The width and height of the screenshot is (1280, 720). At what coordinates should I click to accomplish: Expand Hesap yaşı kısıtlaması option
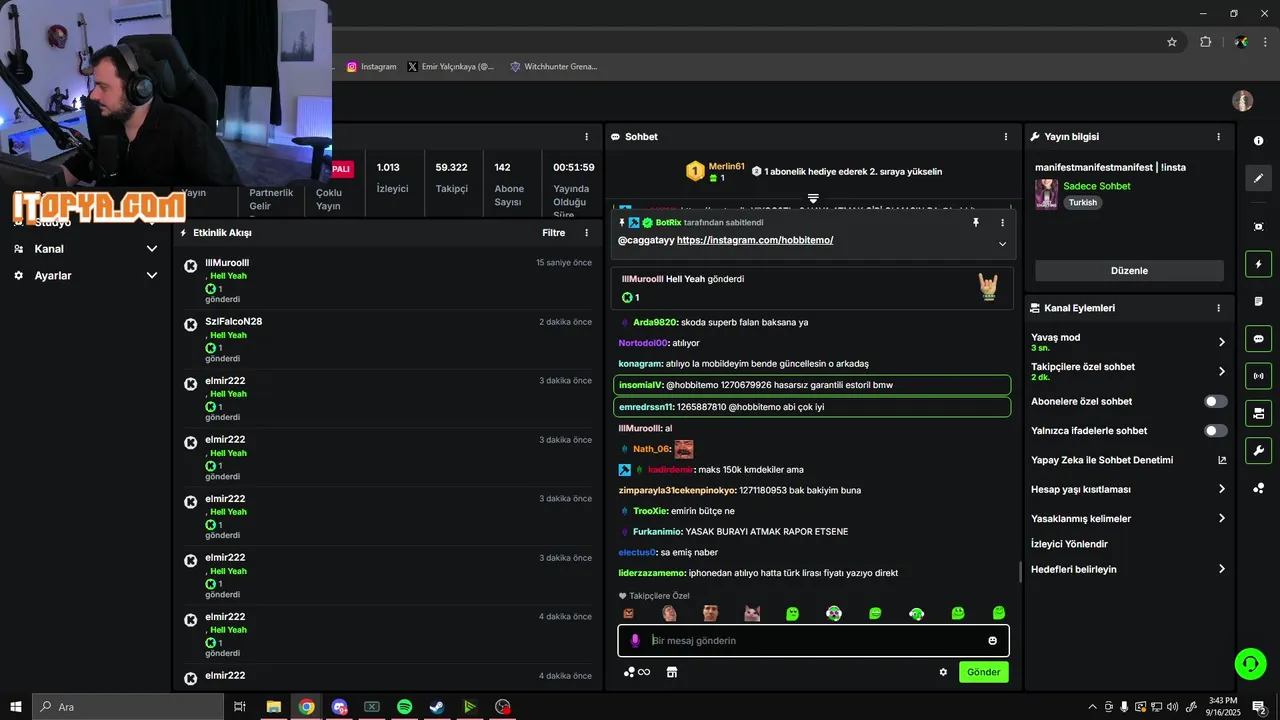pyautogui.click(x=1221, y=489)
